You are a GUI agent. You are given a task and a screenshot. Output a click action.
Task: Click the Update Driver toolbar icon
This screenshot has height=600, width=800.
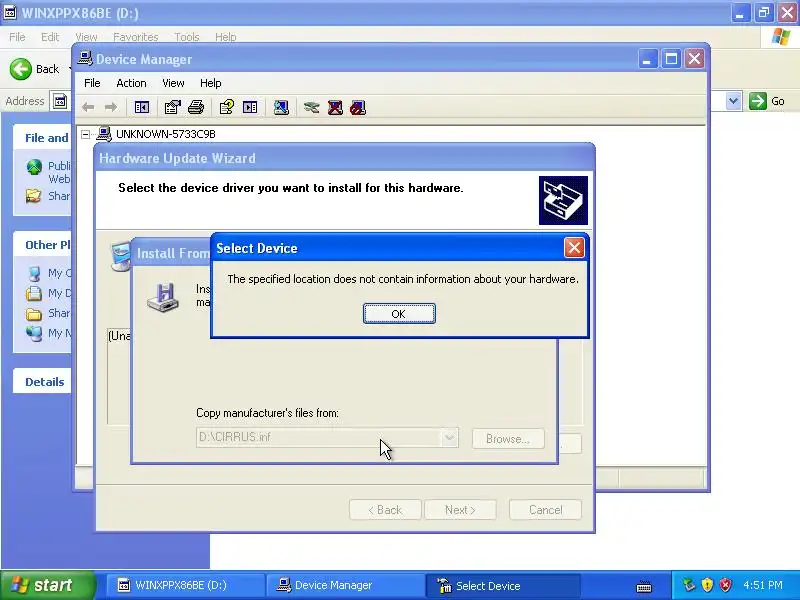[x=311, y=107]
